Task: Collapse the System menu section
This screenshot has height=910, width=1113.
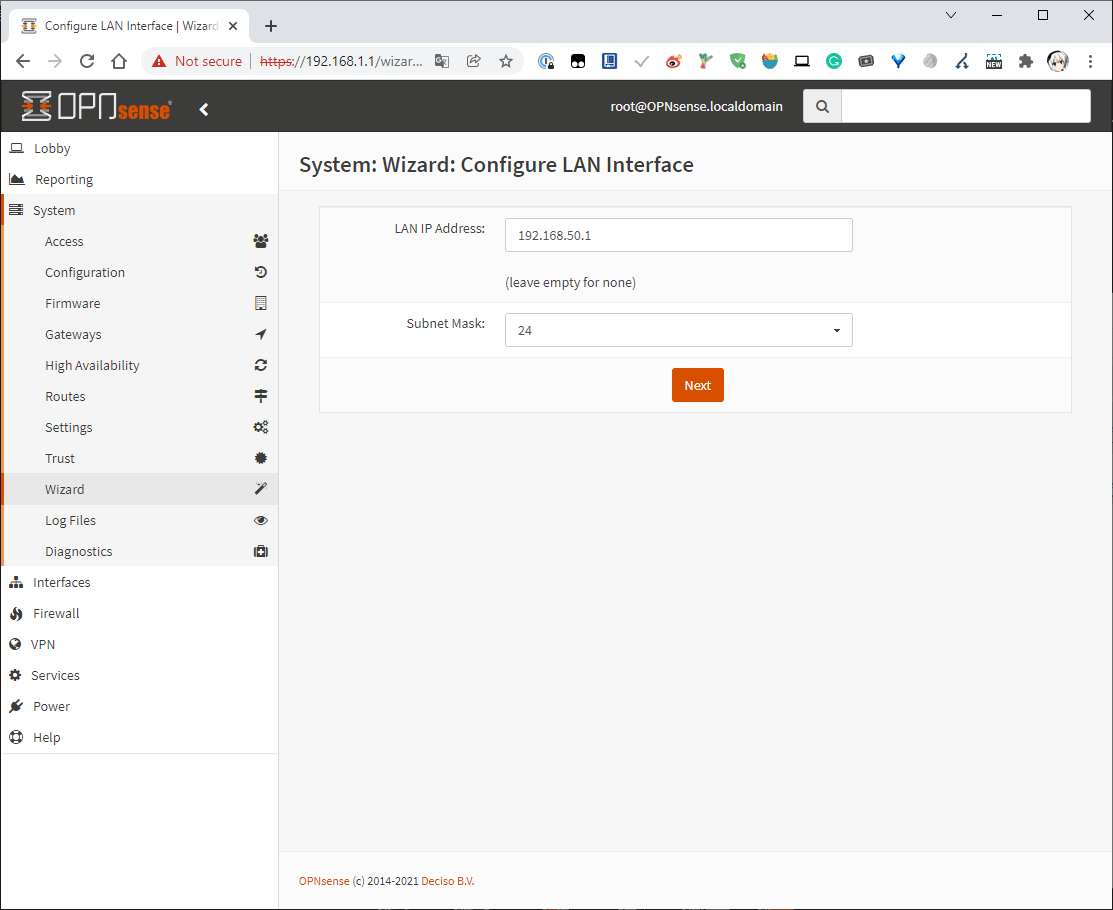Action: (x=54, y=210)
